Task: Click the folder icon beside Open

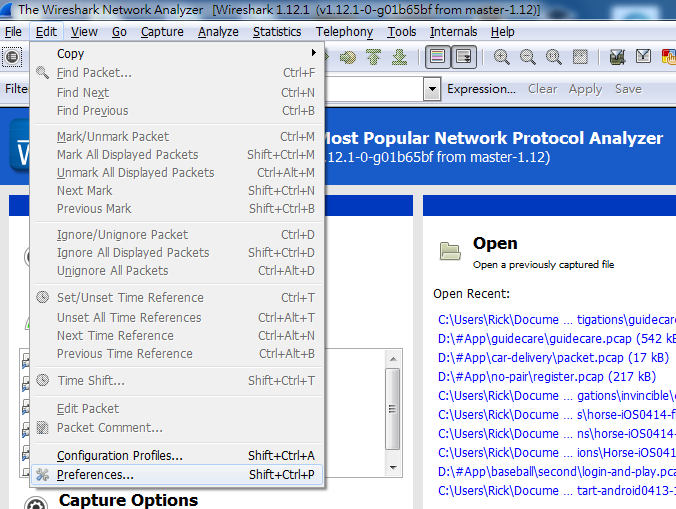Action: pyautogui.click(x=450, y=251)
